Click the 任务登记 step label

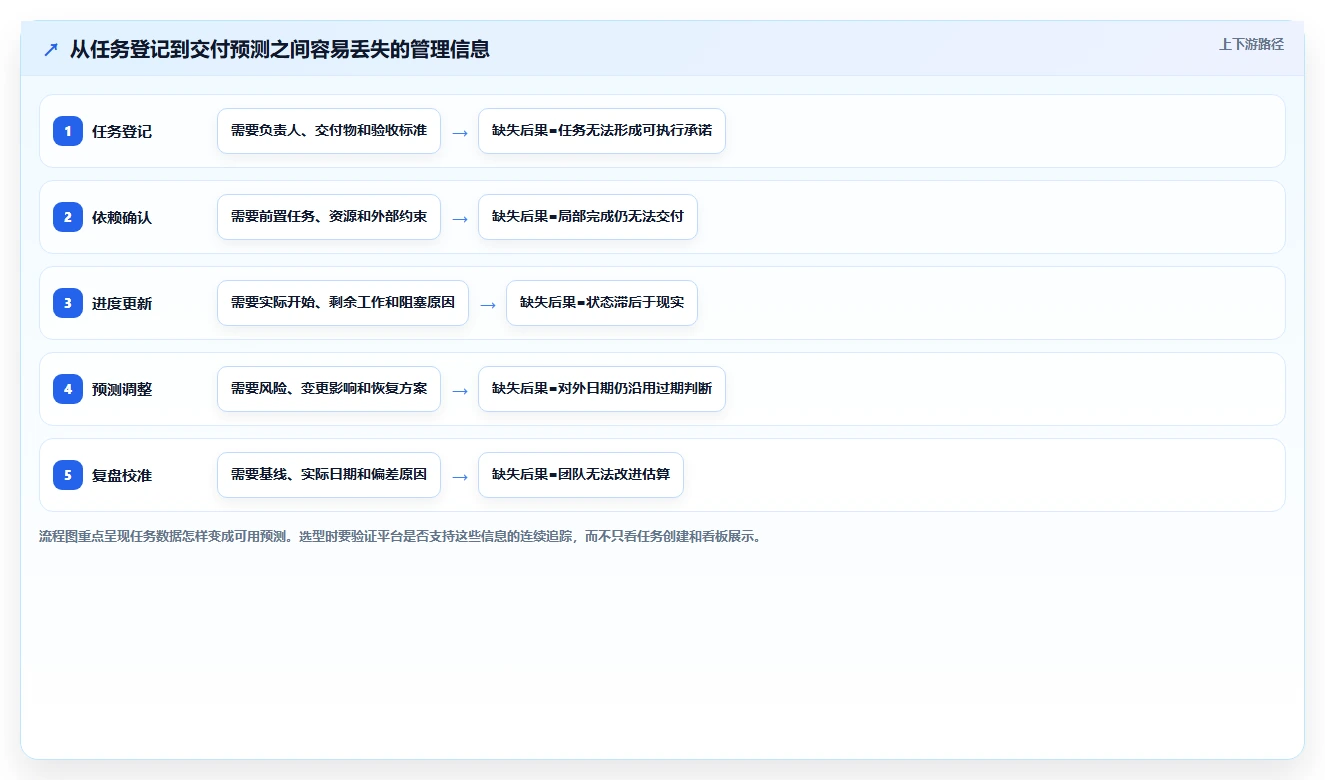(122, 131)
